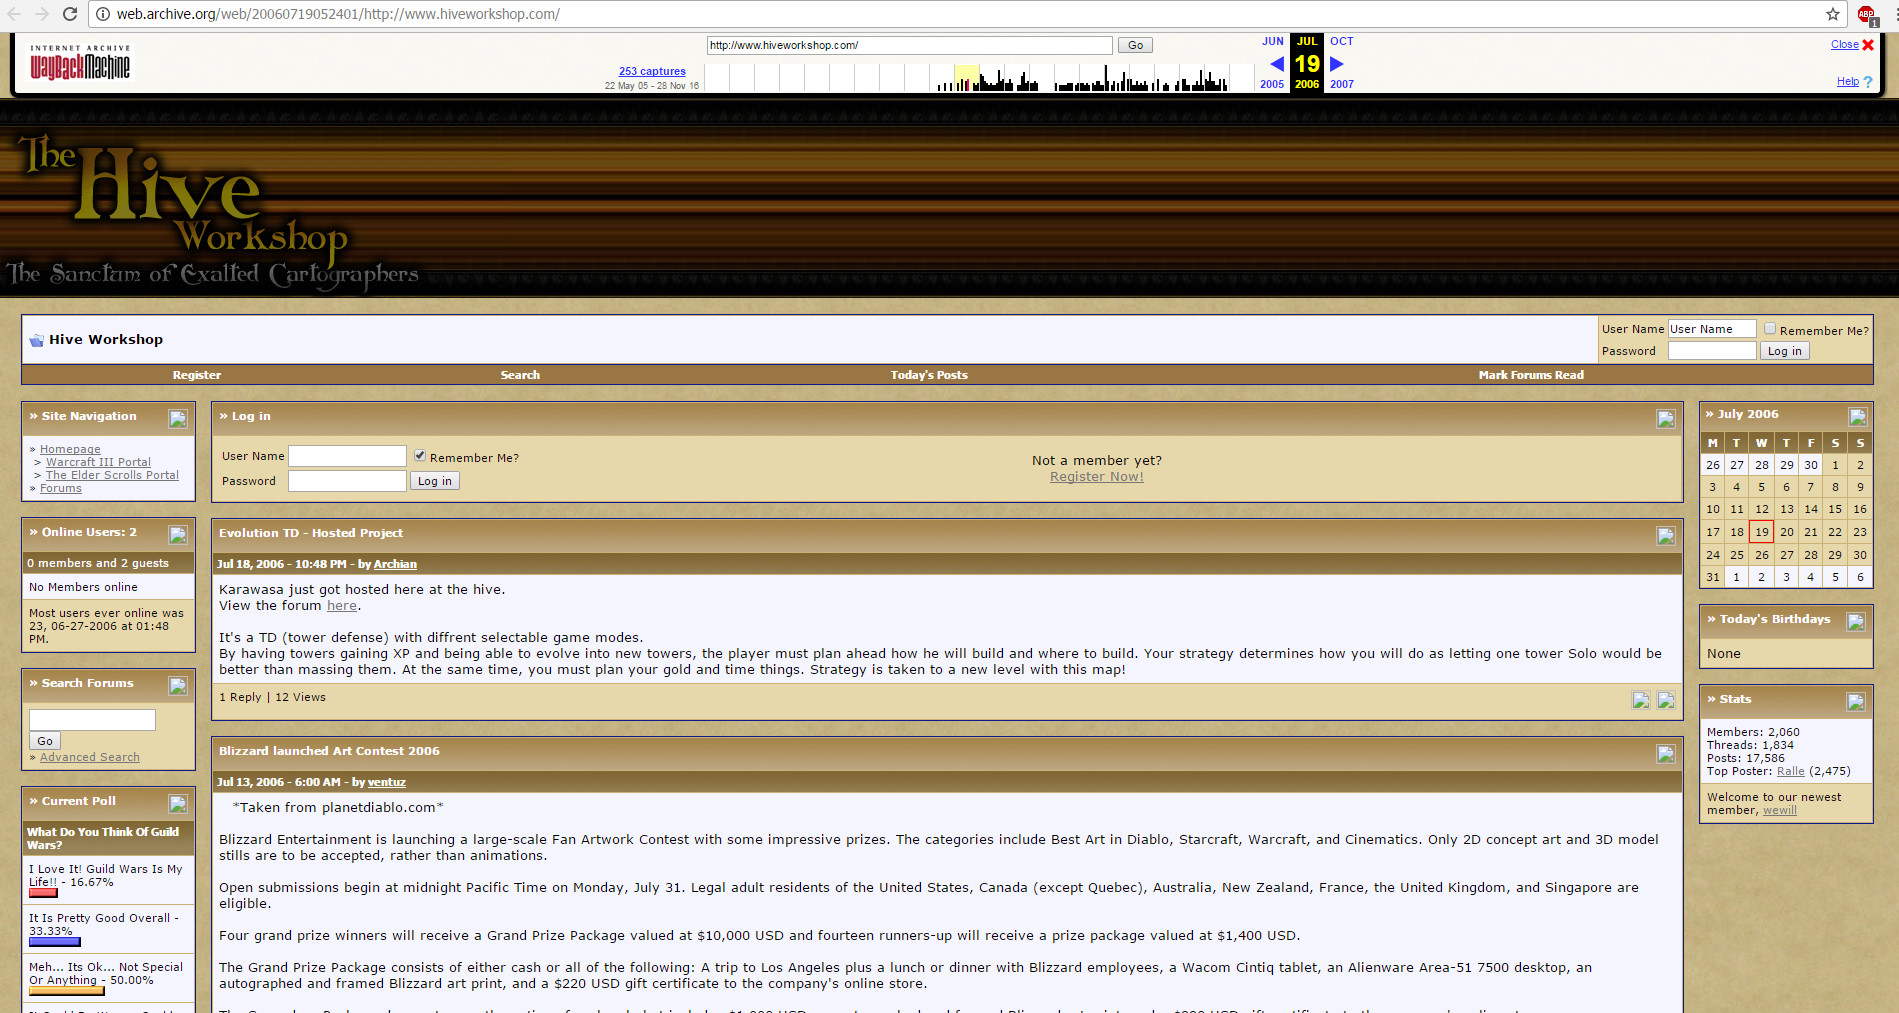This screenshot has height=1013, width=1899.
Task: Collapse the Today's Birthdays panel
Action: tap(1856, 622)
